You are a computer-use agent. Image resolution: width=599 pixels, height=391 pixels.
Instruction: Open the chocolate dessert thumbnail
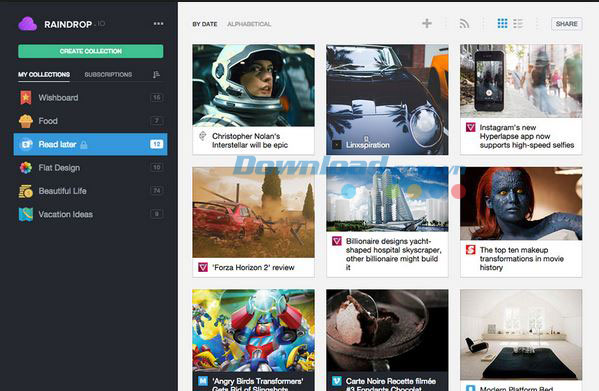(387, 331)
